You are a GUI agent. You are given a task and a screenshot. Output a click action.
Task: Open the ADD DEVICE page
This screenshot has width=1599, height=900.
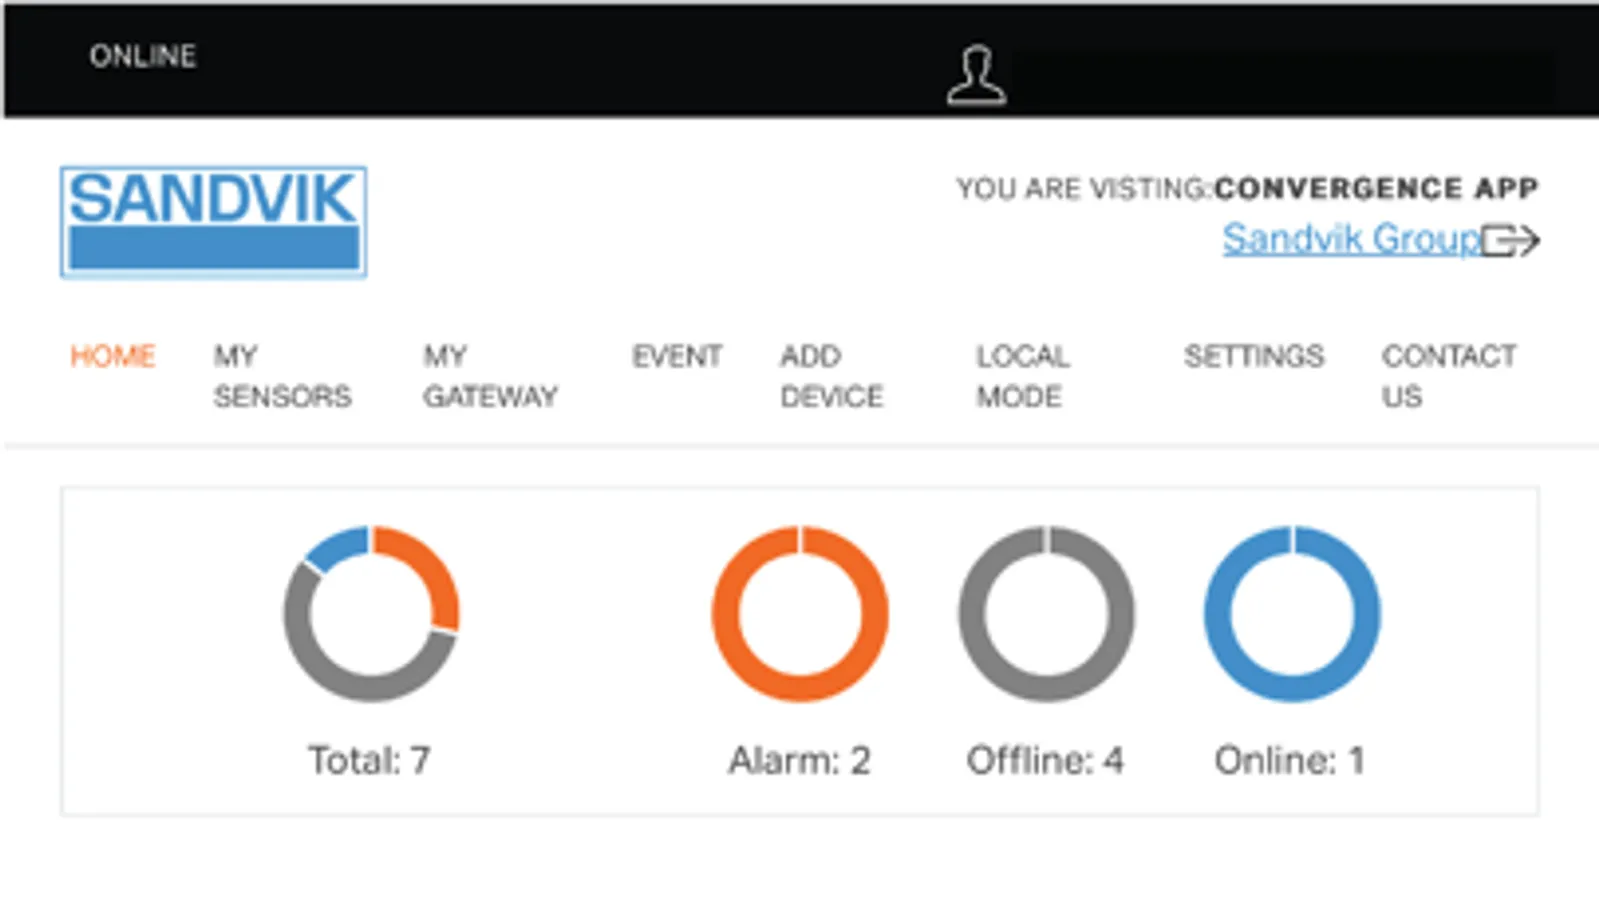pos(831,376)
